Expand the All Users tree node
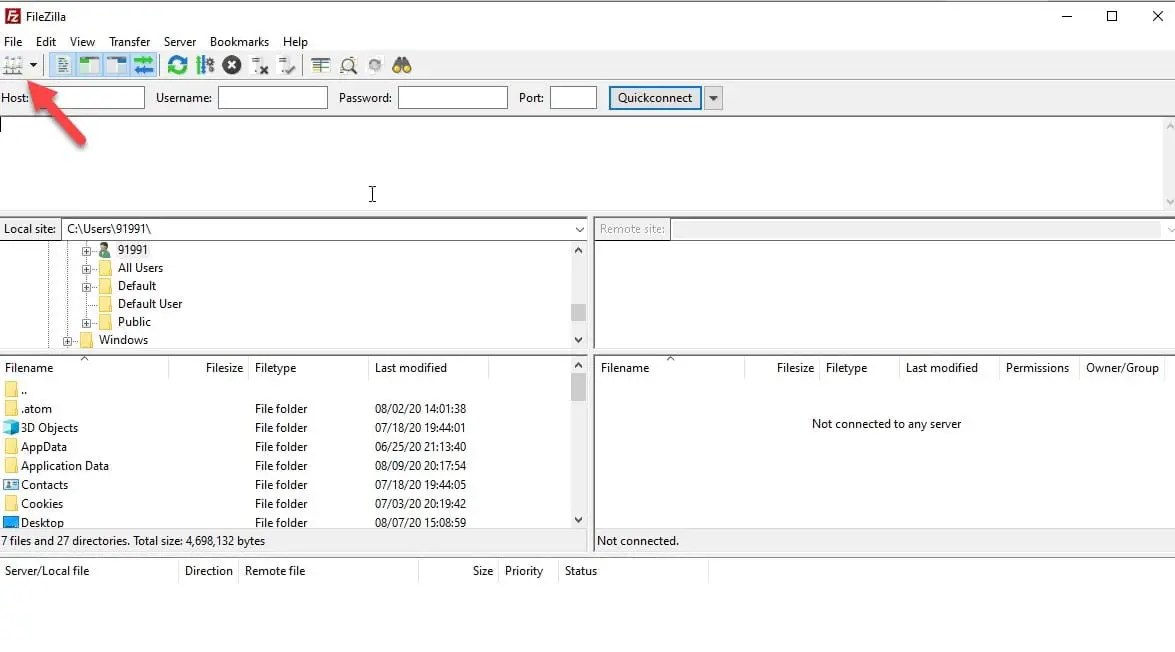 click(86, 268)
